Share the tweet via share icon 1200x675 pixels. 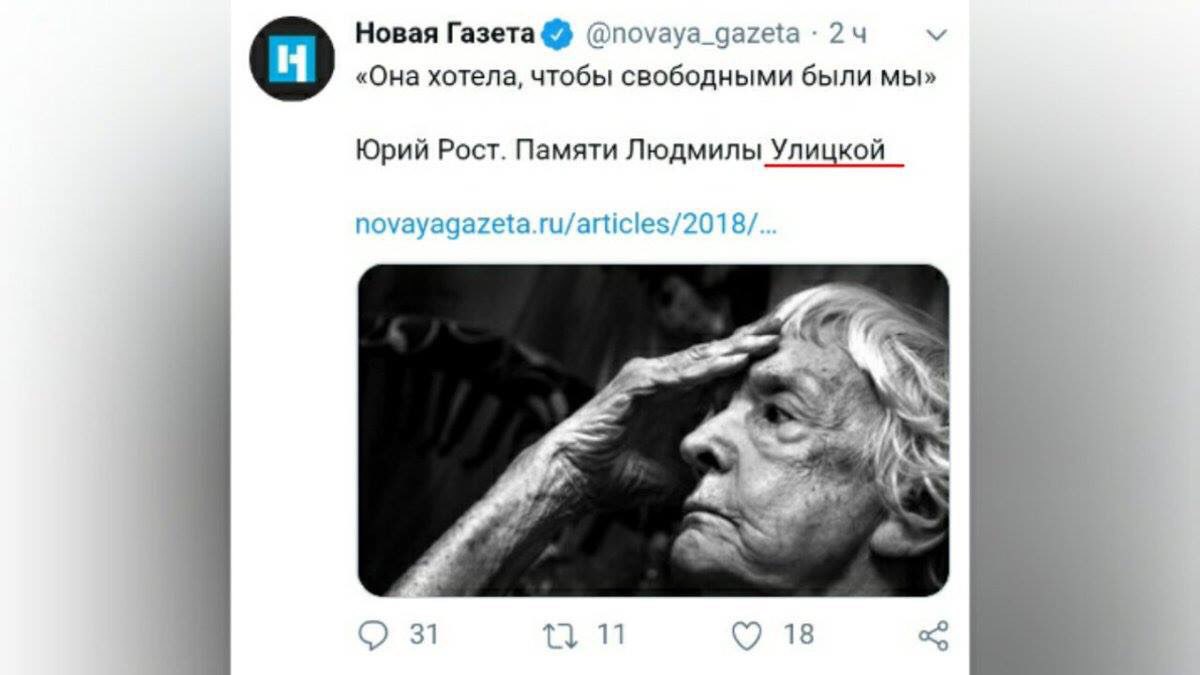(x=933, y=636)
